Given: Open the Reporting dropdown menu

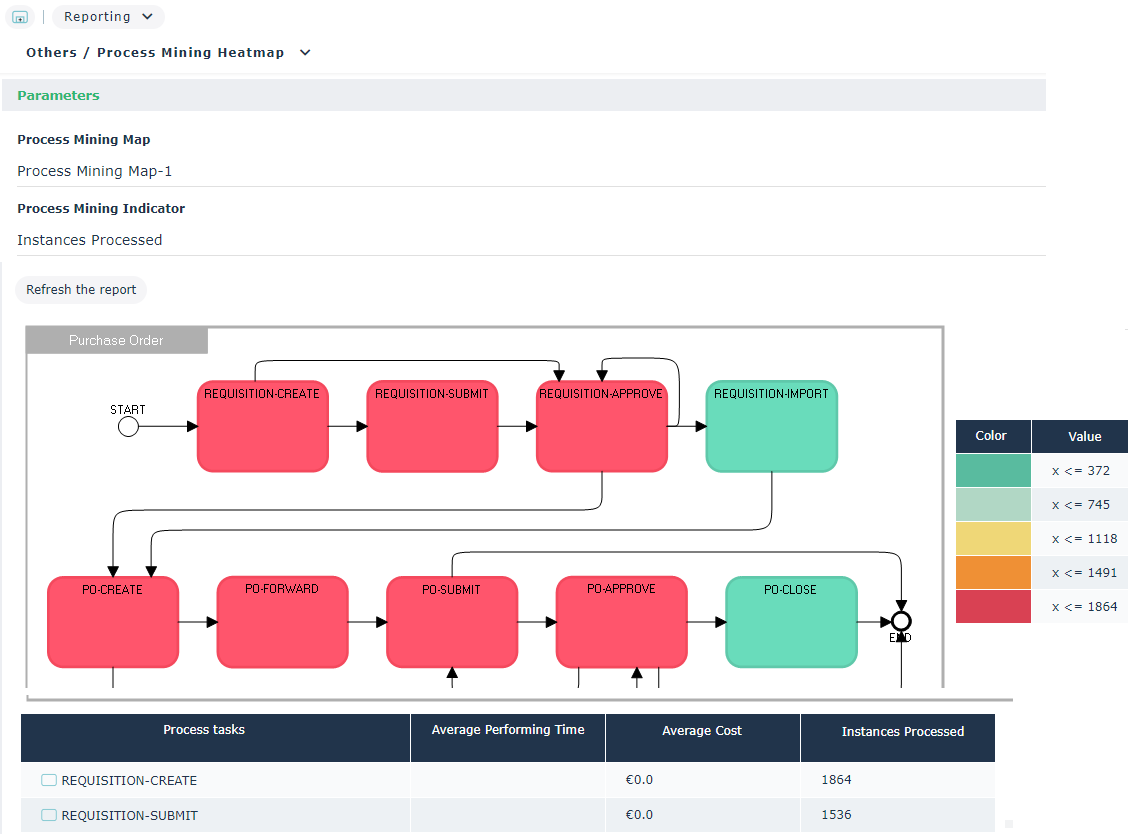Looking at the screenshot, I should [108, 17].
